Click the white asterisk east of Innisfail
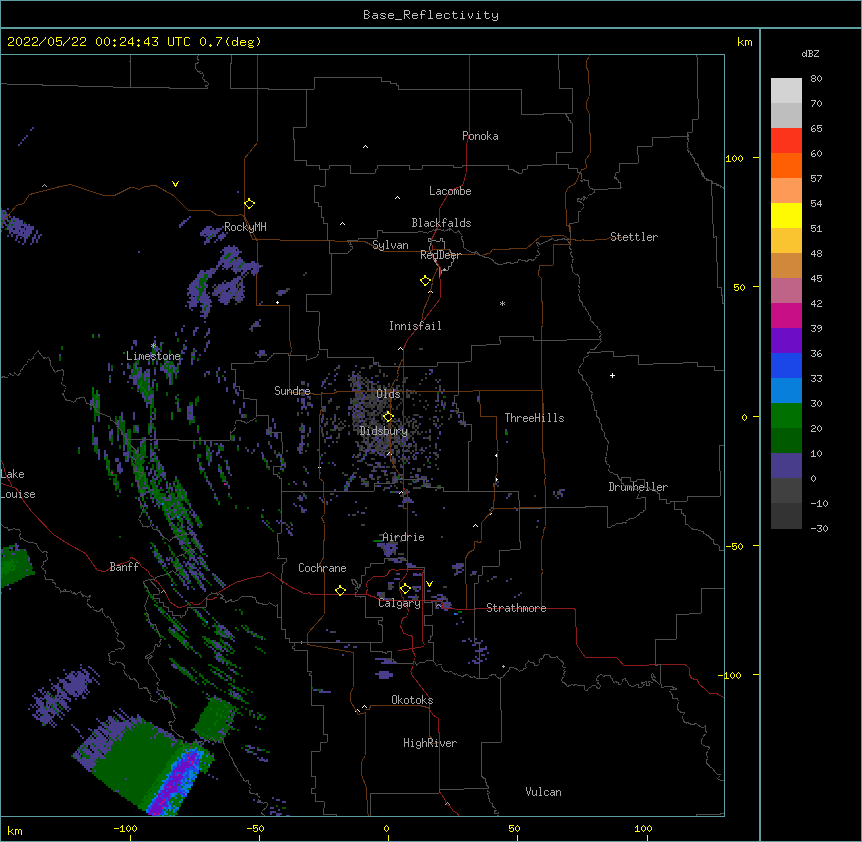Screen dimensions: 862x842 point(502,303)
